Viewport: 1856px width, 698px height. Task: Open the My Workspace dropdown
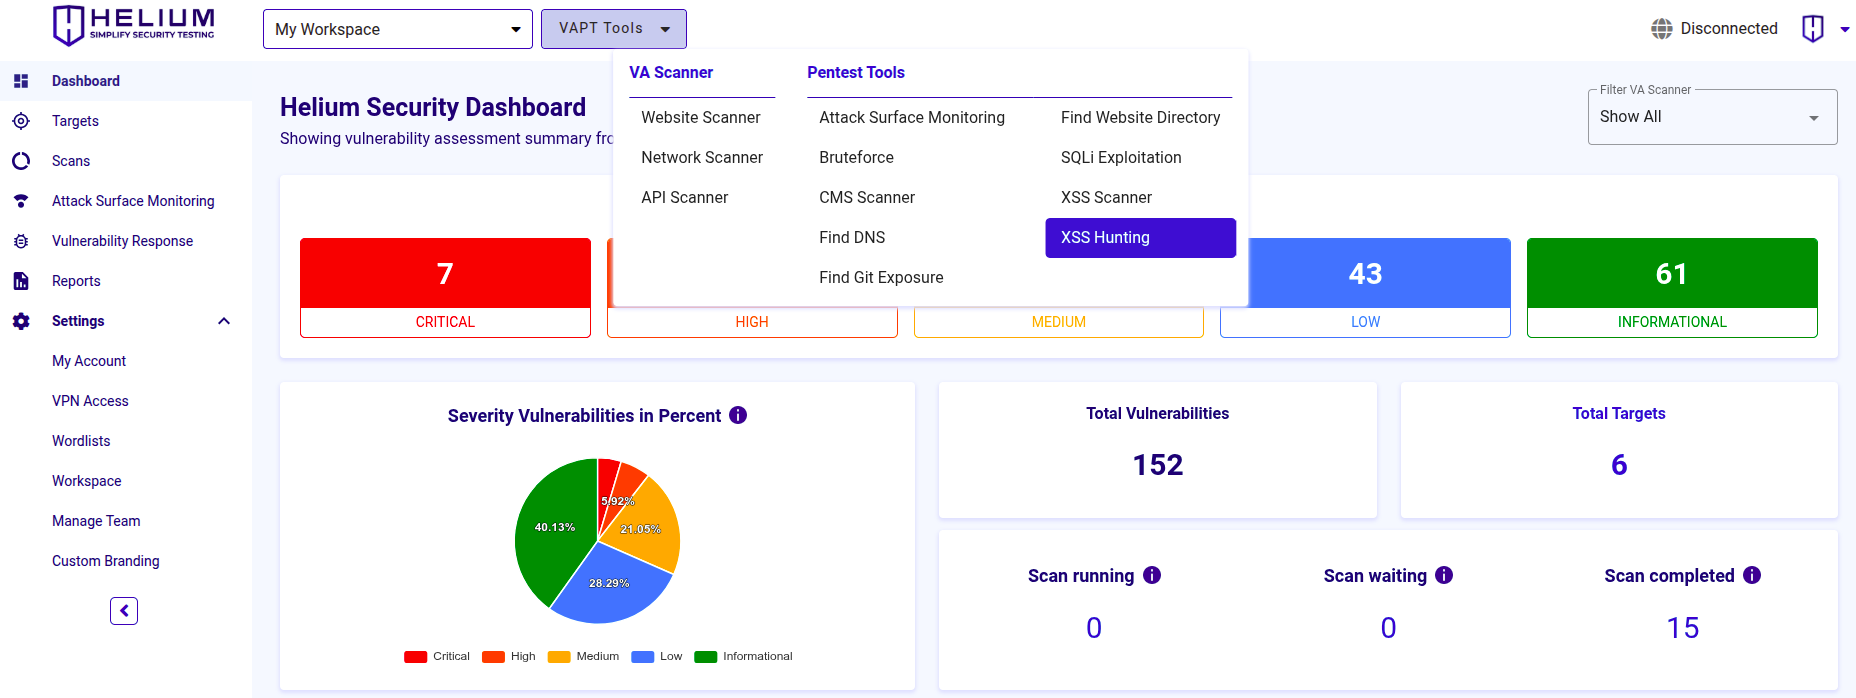[397, 29]
